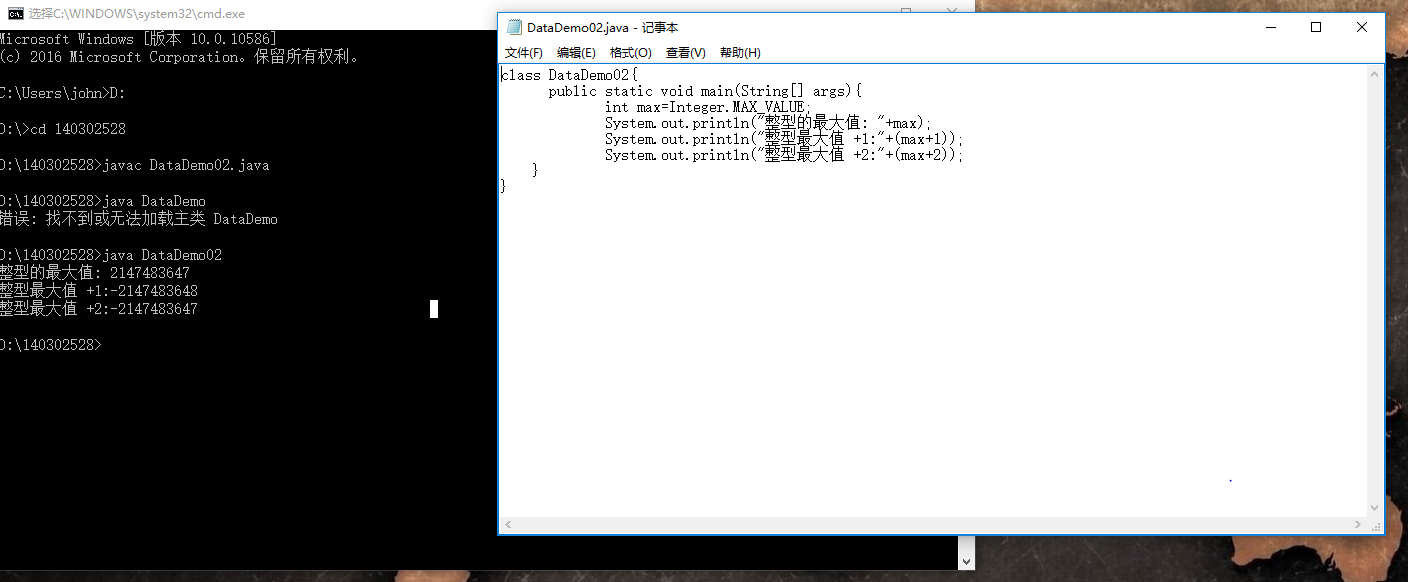Image resolution: width=1408 pixels, height=582 pixels.
Task: Click the 'DataDemo02.java - 记事本' title text
Action: pos(602,28)
